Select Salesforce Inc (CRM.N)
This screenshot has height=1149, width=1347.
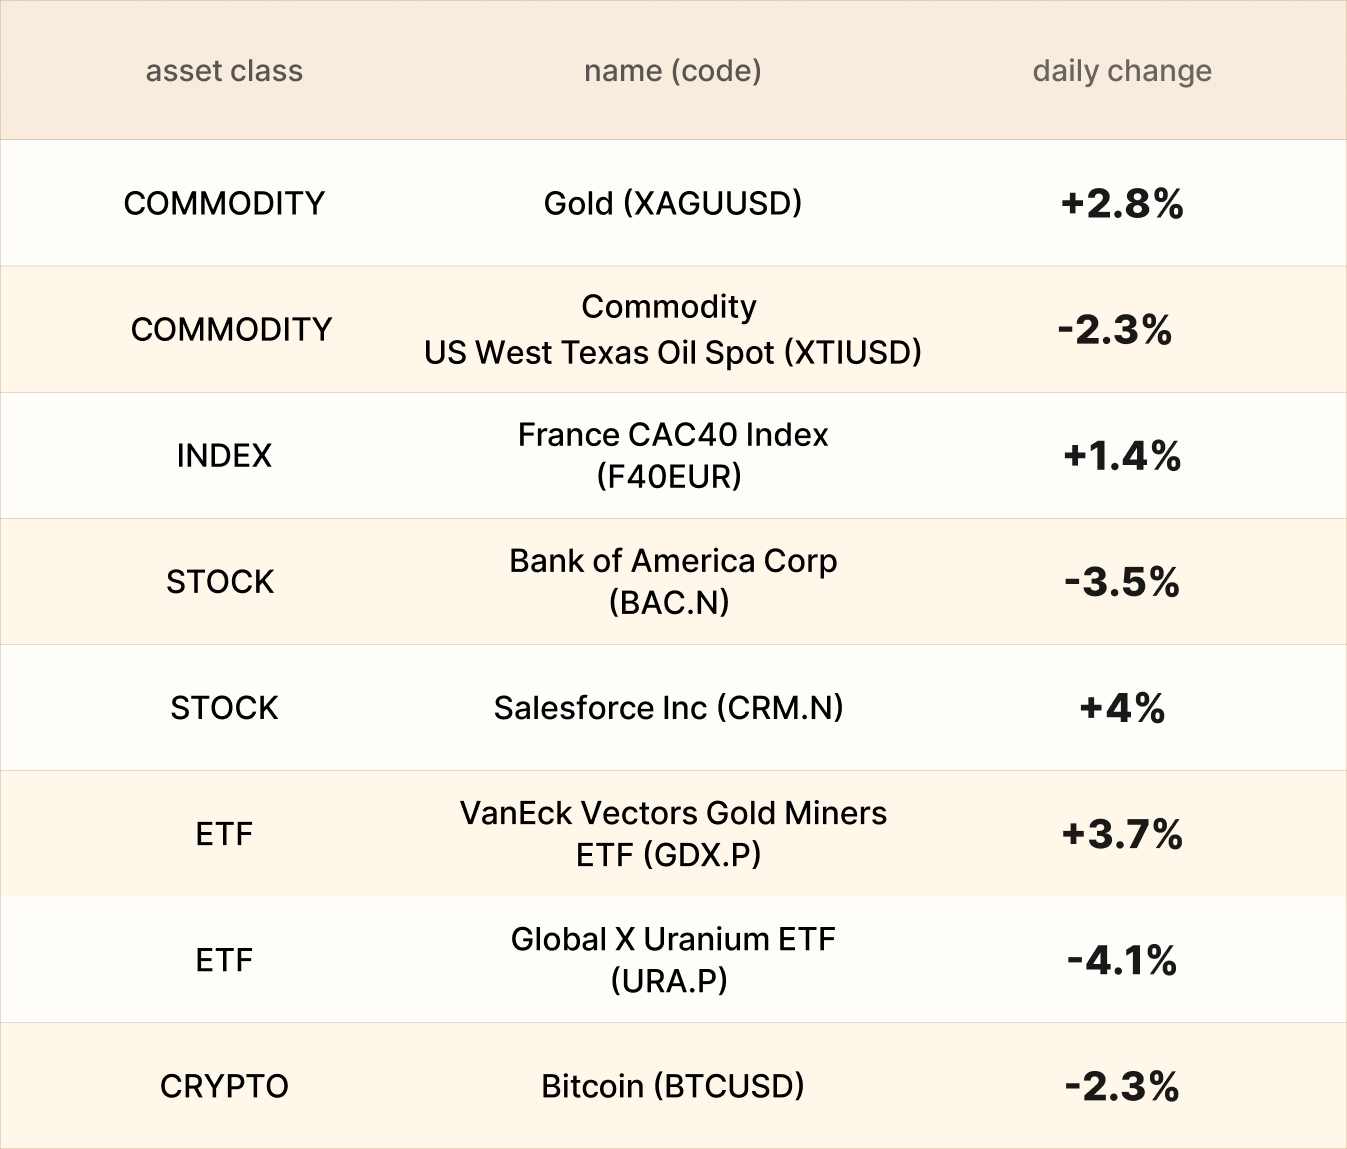(x=668, y=707)
